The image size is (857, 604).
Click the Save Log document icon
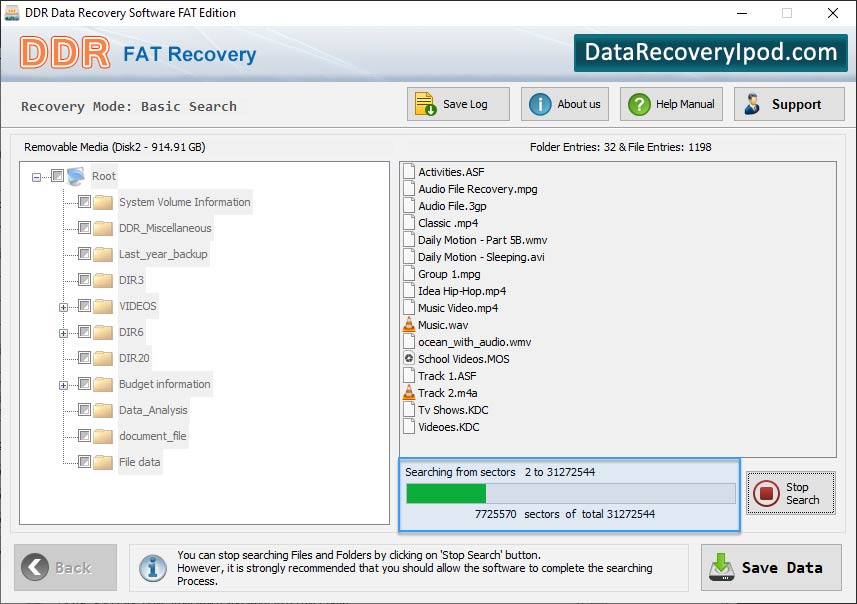(x=425, y=104)
